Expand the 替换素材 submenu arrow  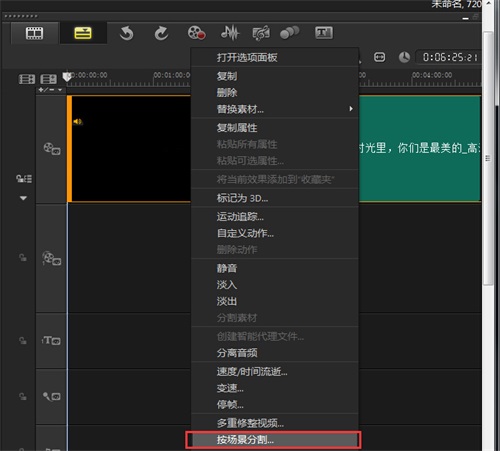pyautogui.click(x=351, y=109)
